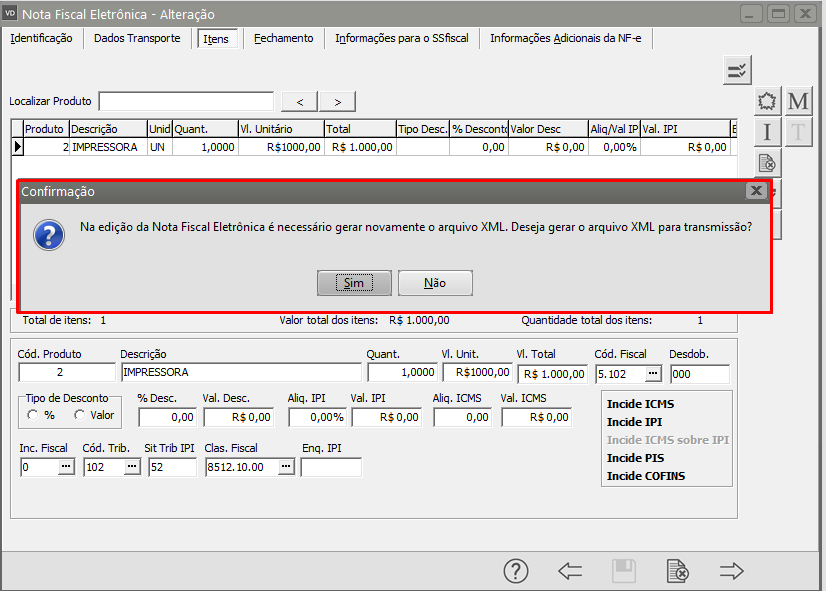826x591 pixels.
Task: Open the Dados Transporte tab
Action: coord(137,38)
